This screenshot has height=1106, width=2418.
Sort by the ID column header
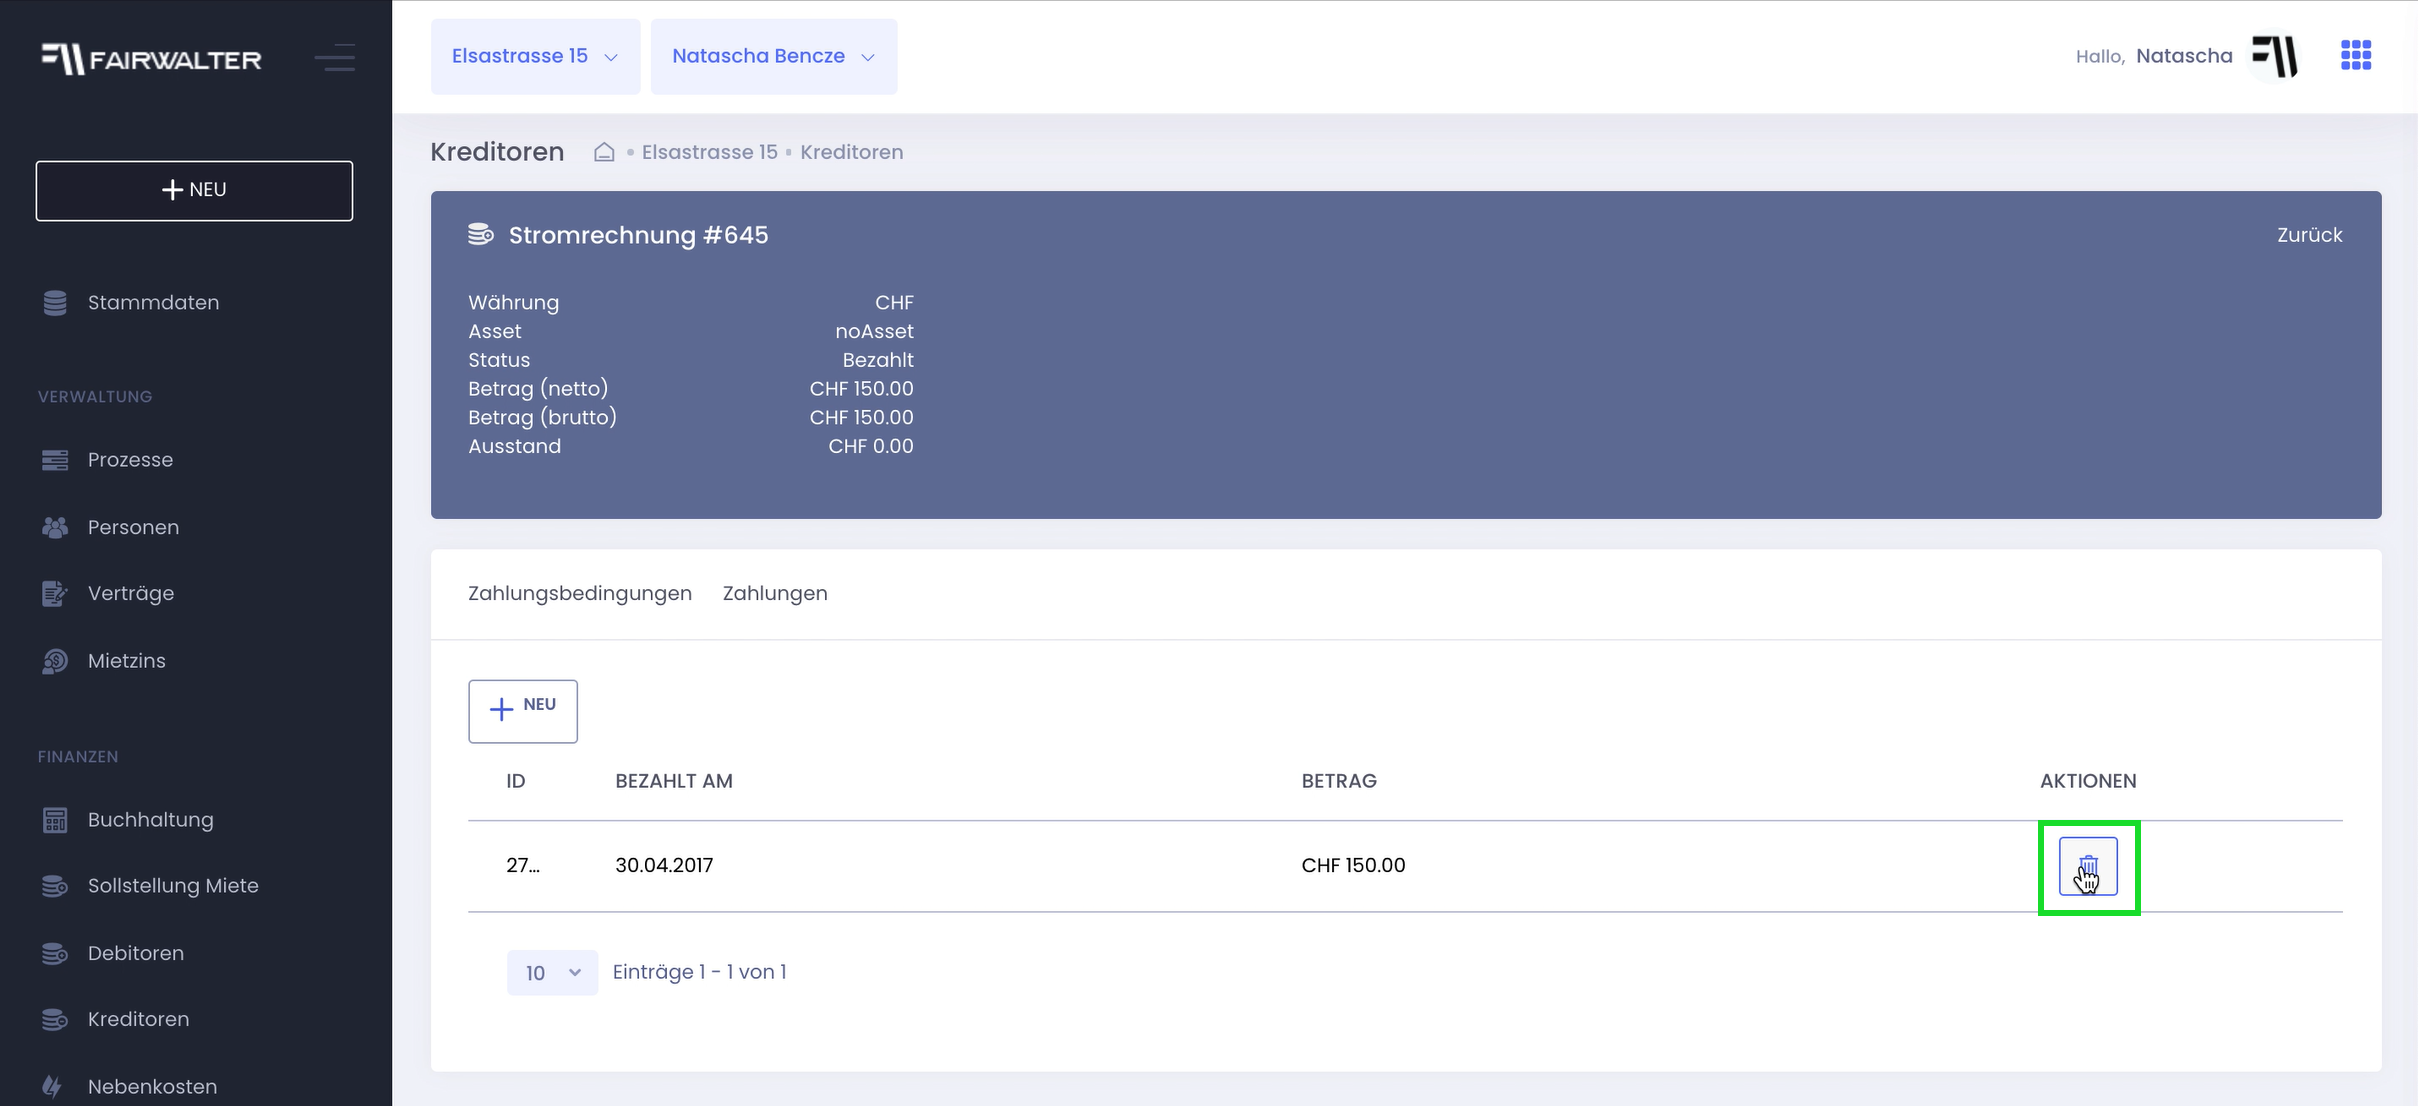(x=515, y=781)
